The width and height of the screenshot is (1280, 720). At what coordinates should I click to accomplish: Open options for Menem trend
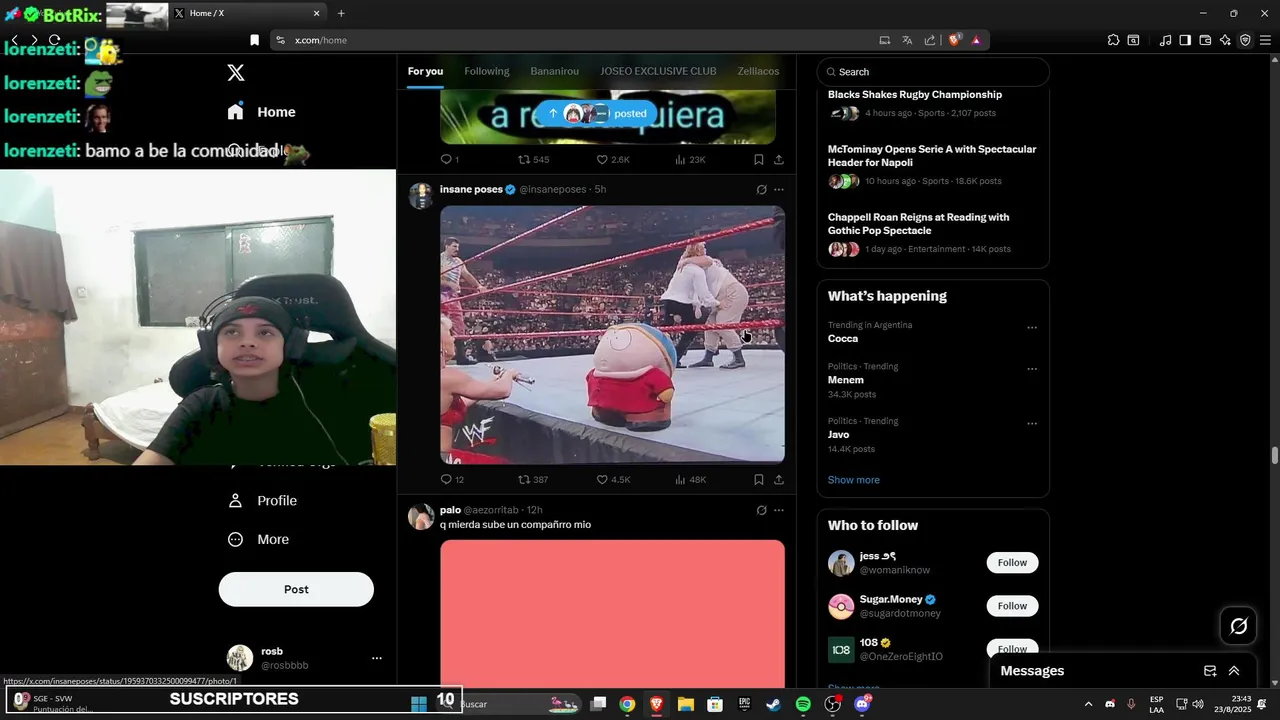[1032, 369]
